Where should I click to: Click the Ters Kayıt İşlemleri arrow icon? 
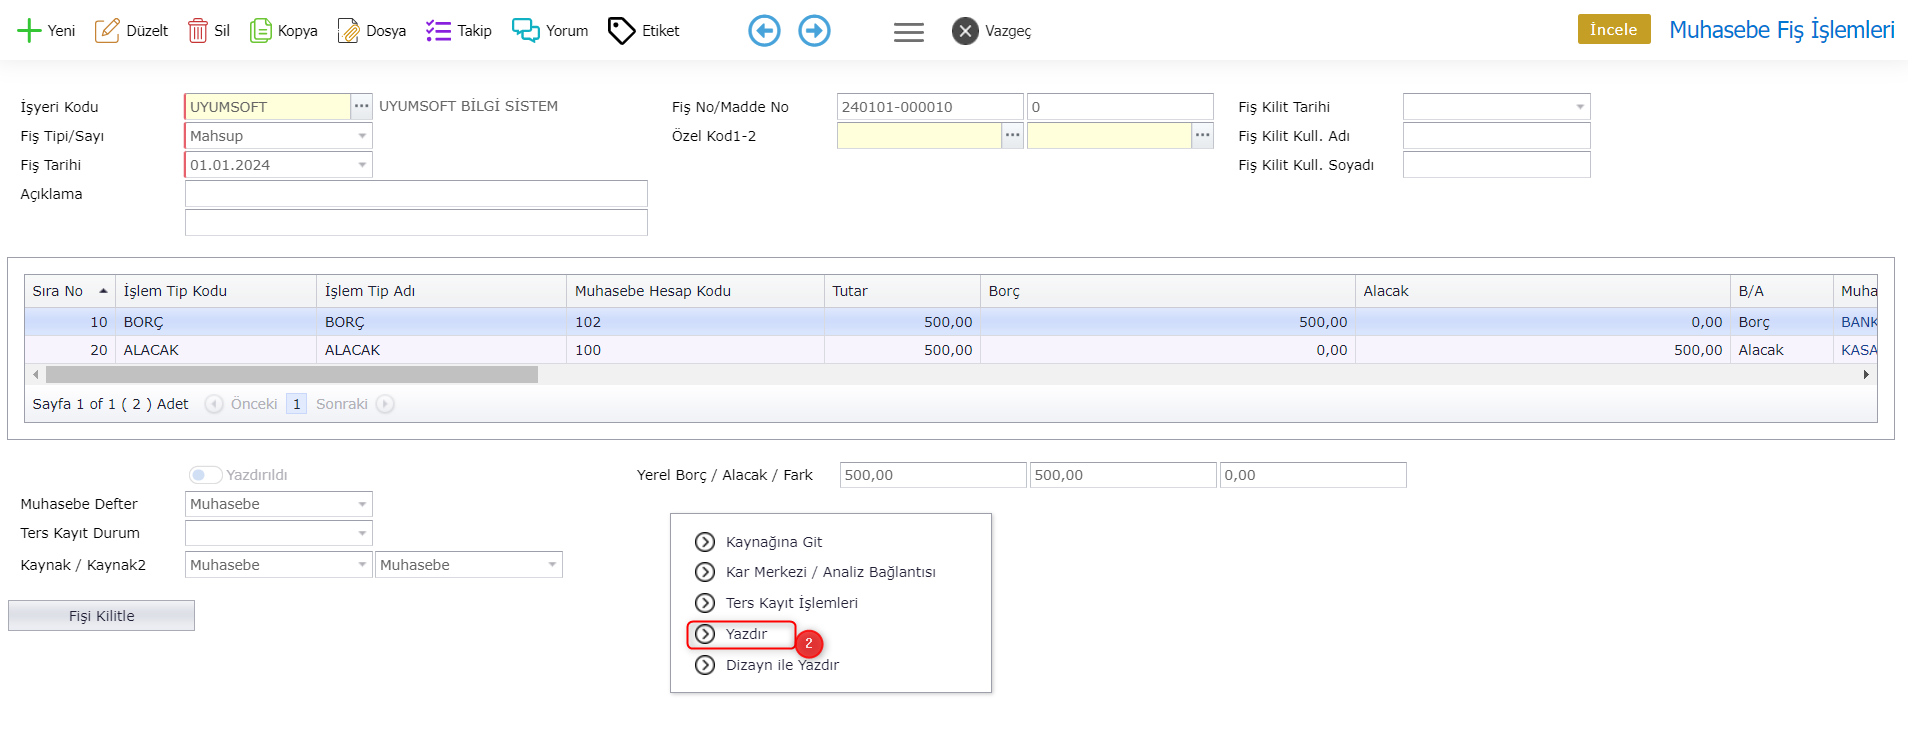click(x=705, y=603)
